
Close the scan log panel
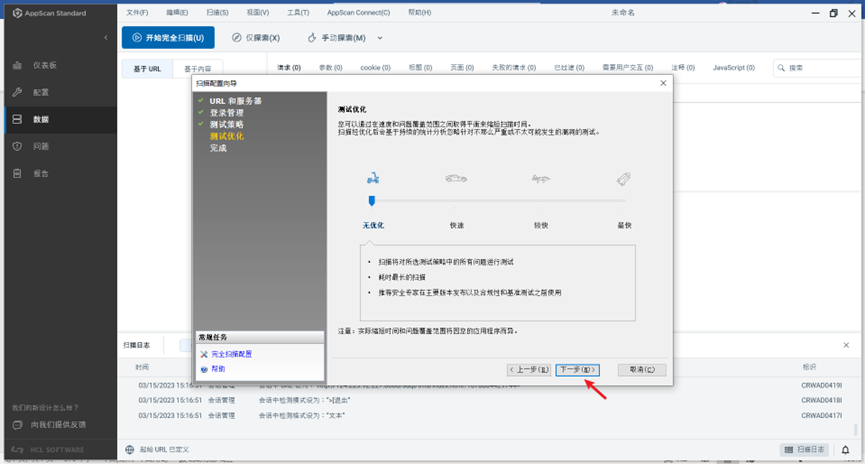point(846,345)
